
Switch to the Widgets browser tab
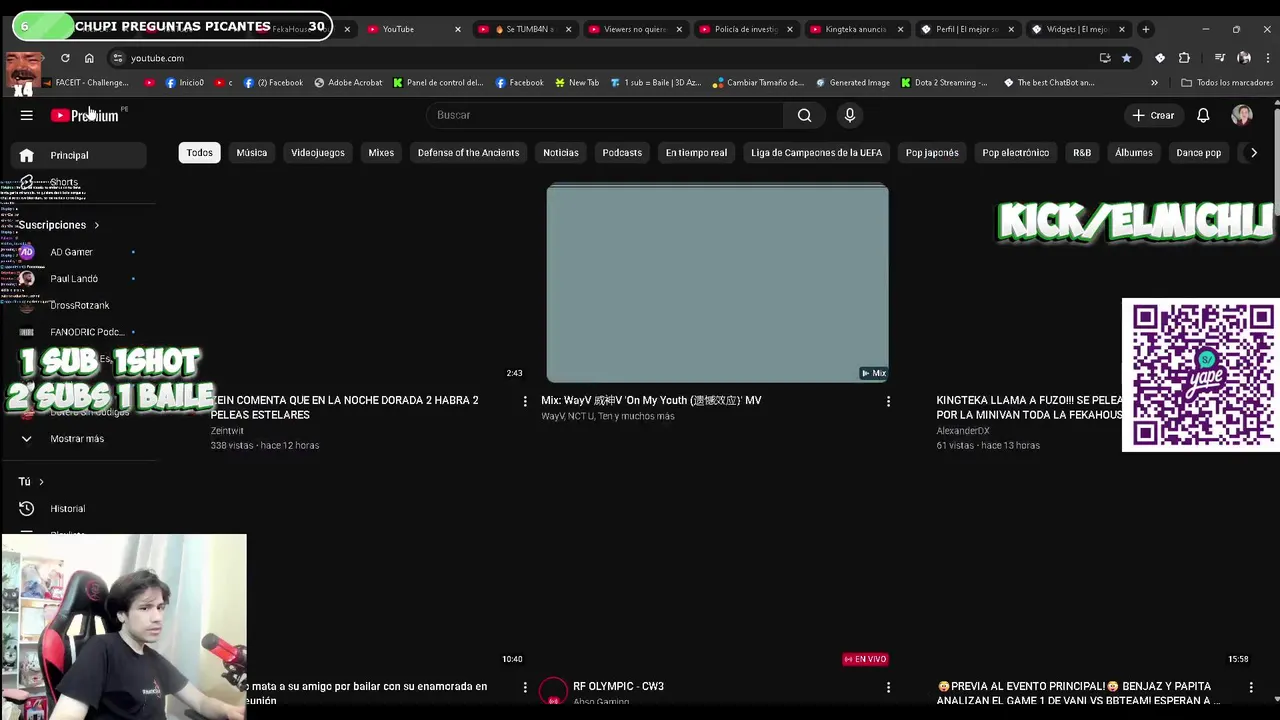[x=1078, y=29]
